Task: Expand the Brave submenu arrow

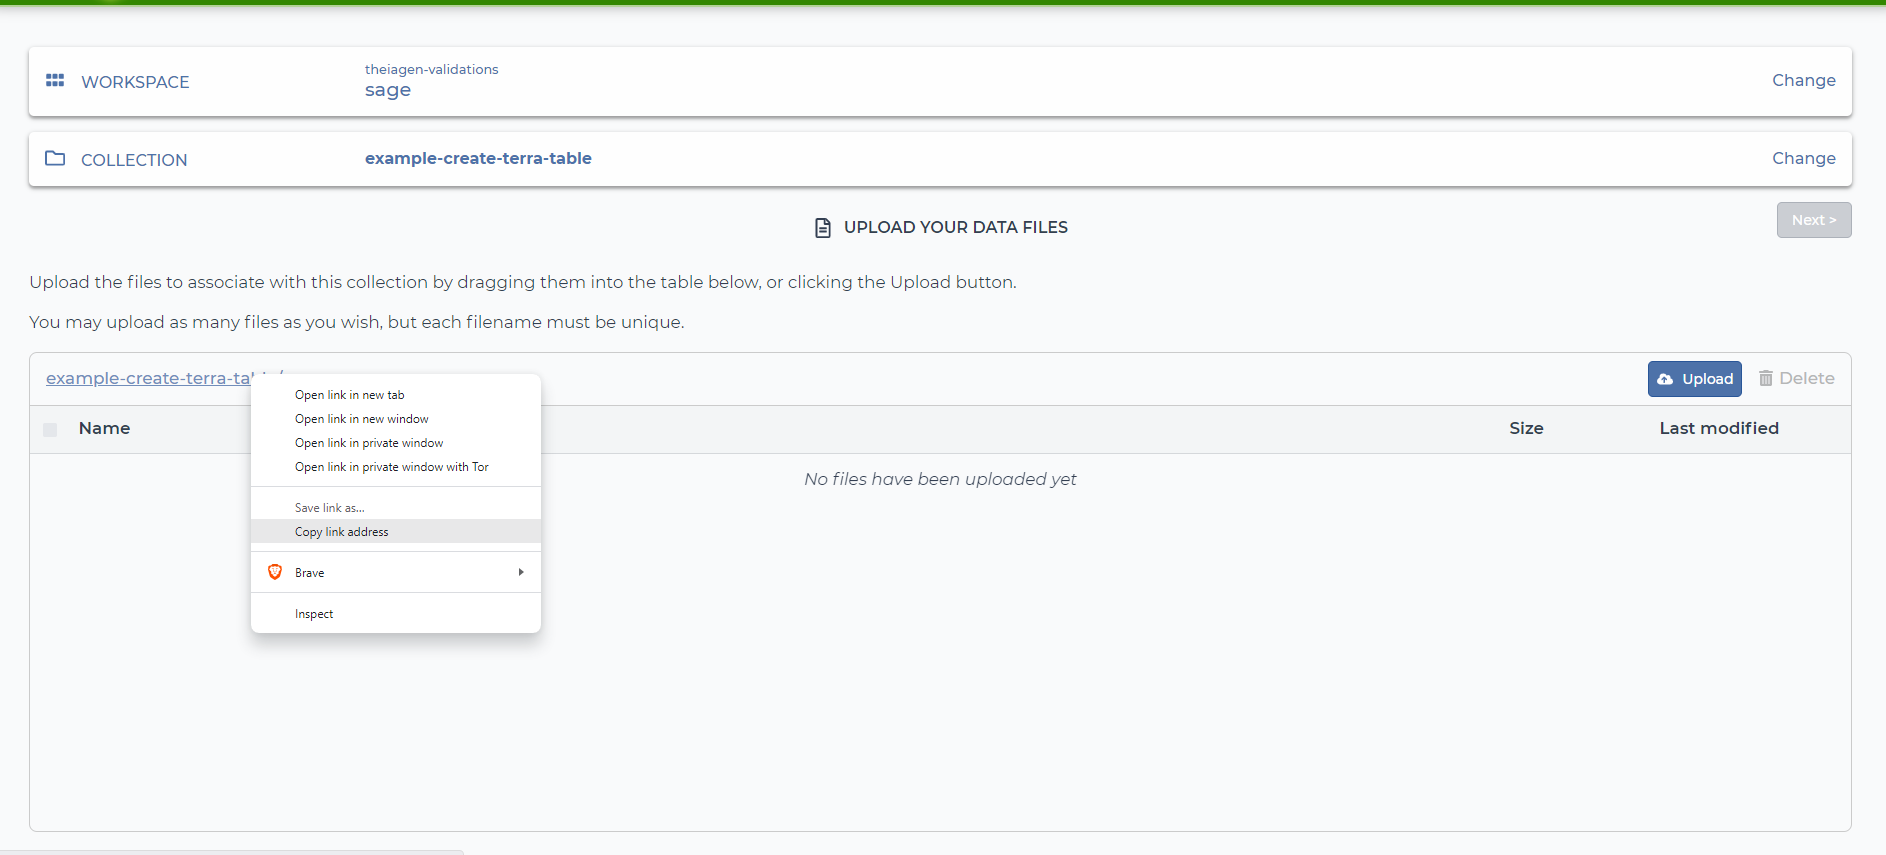Action: (521, 572)
